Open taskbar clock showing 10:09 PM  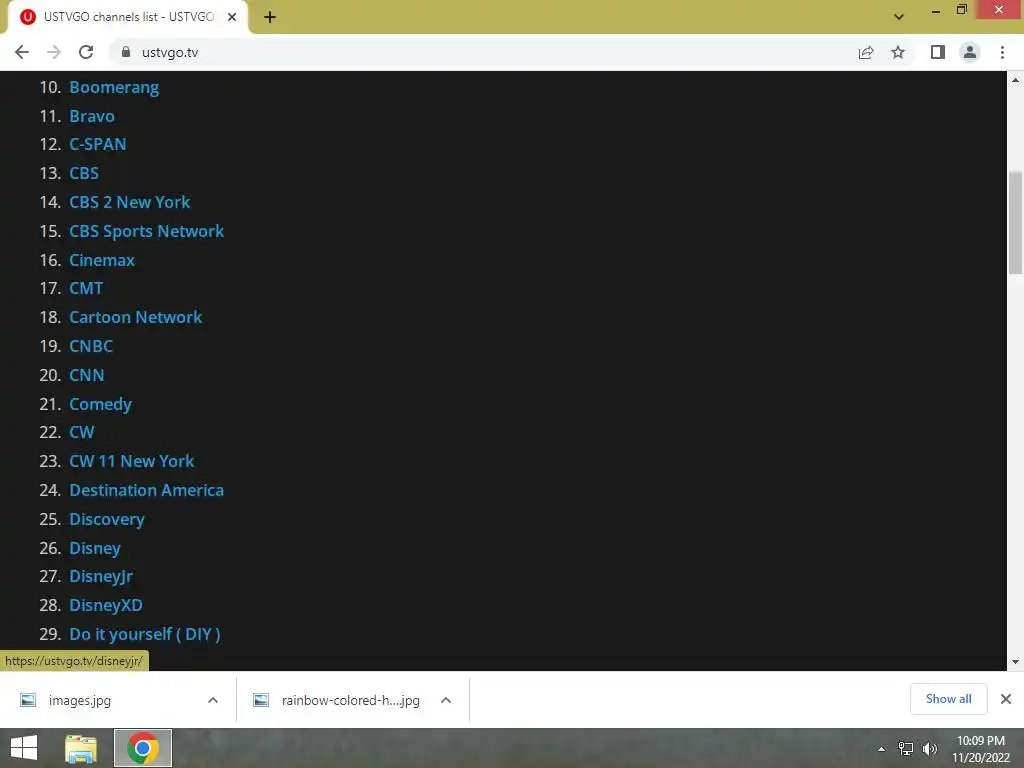pos(980,748)
